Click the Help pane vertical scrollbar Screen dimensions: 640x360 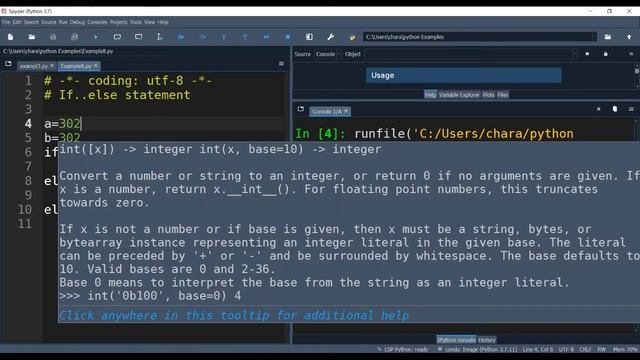point(637,76)
